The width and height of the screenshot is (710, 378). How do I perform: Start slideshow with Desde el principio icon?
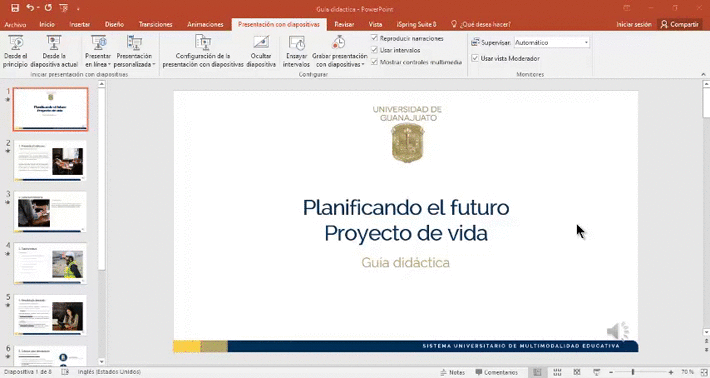tap(16, 43)
